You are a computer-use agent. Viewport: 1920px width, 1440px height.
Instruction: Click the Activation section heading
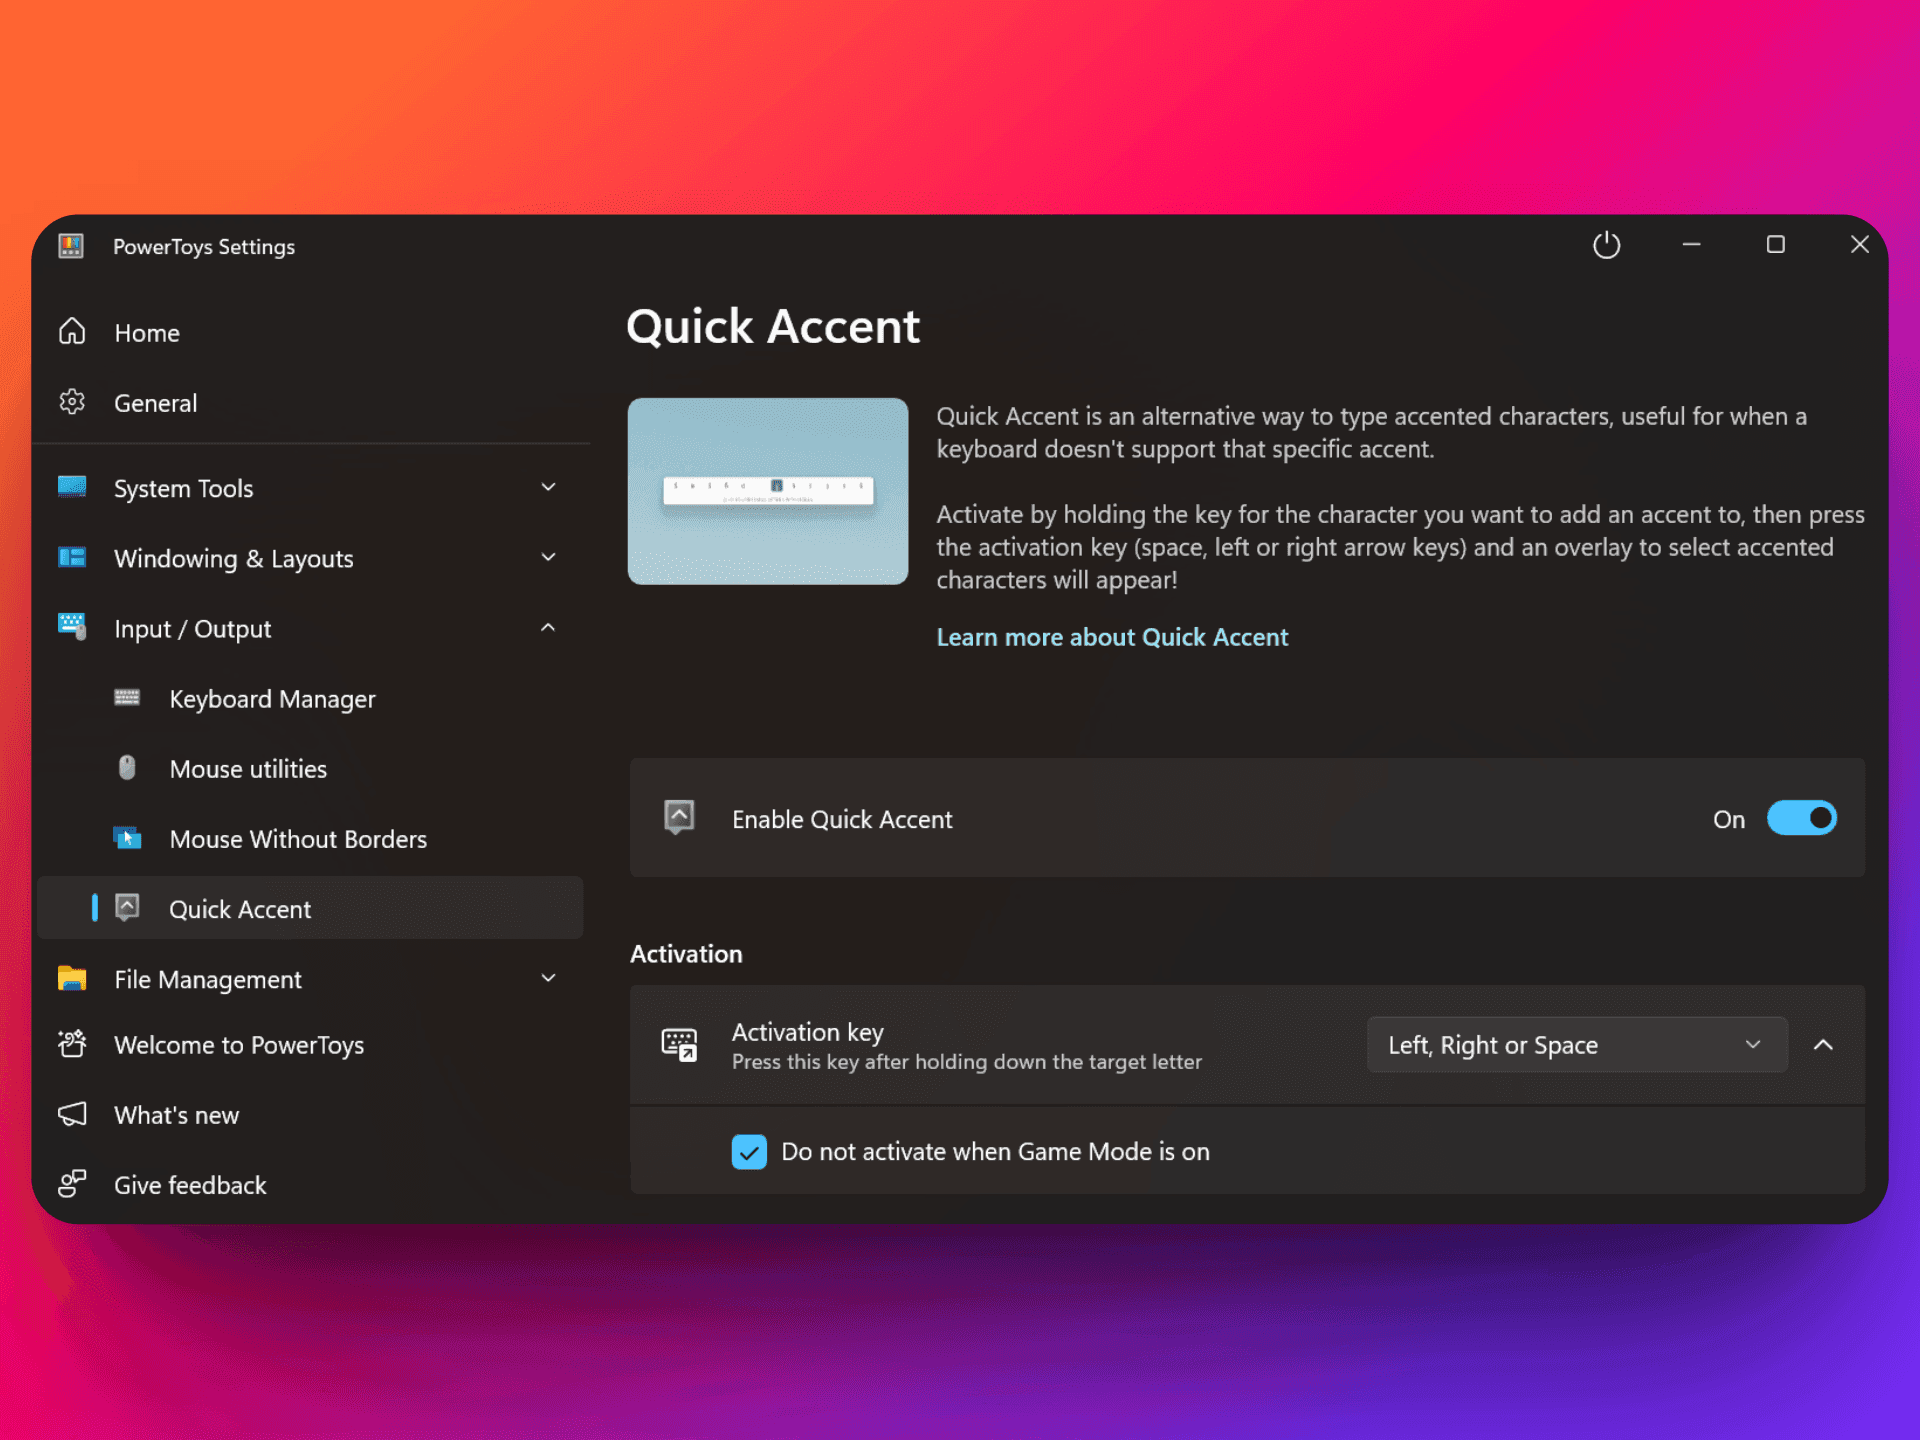point(686,954)
